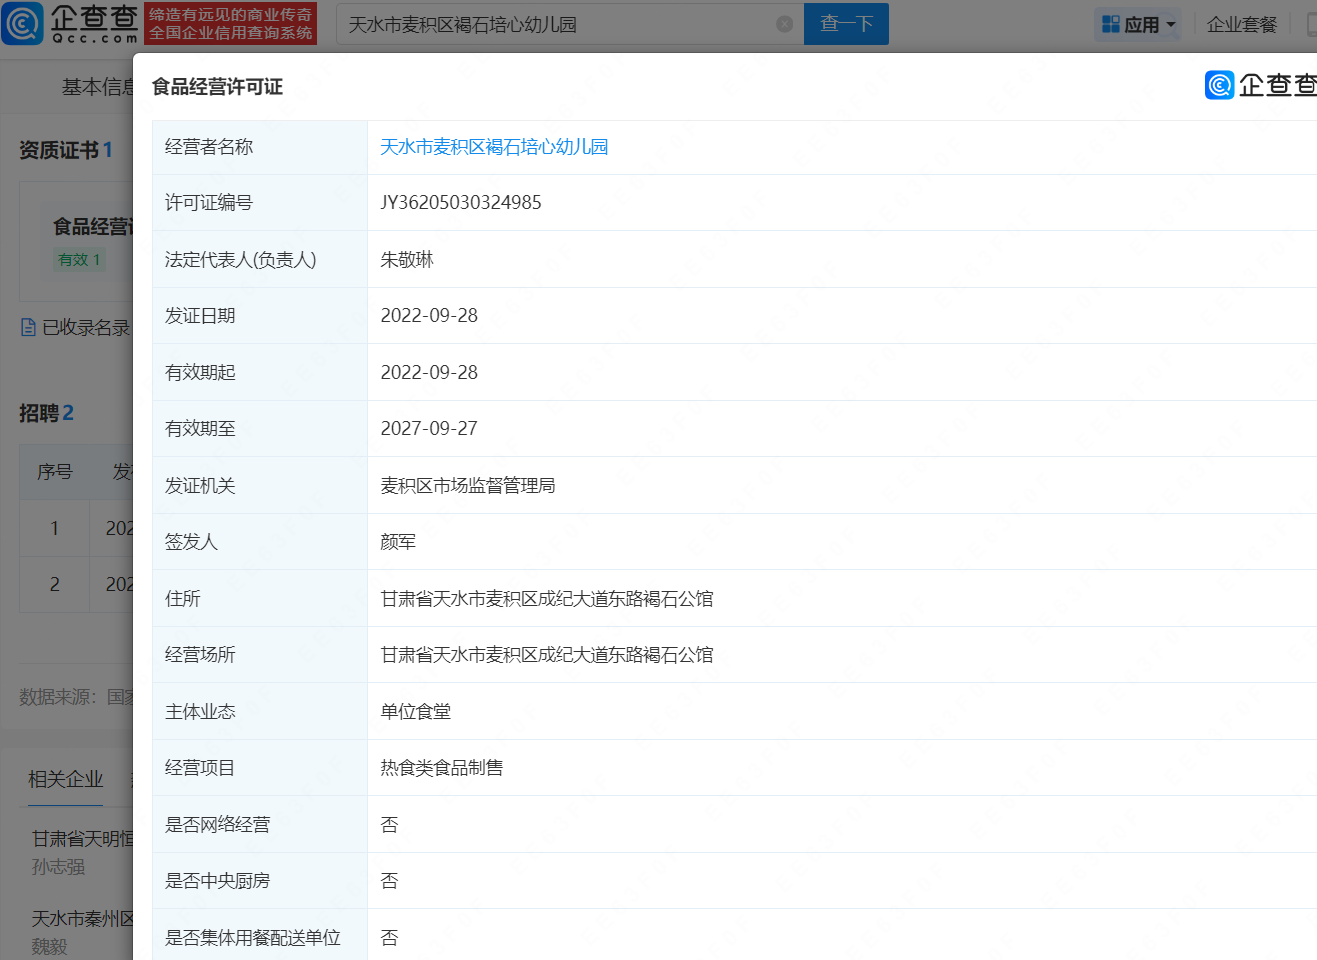Select signer name 颜军
Viewport: 1317px width, 960px height.
[x=398, y=542]
